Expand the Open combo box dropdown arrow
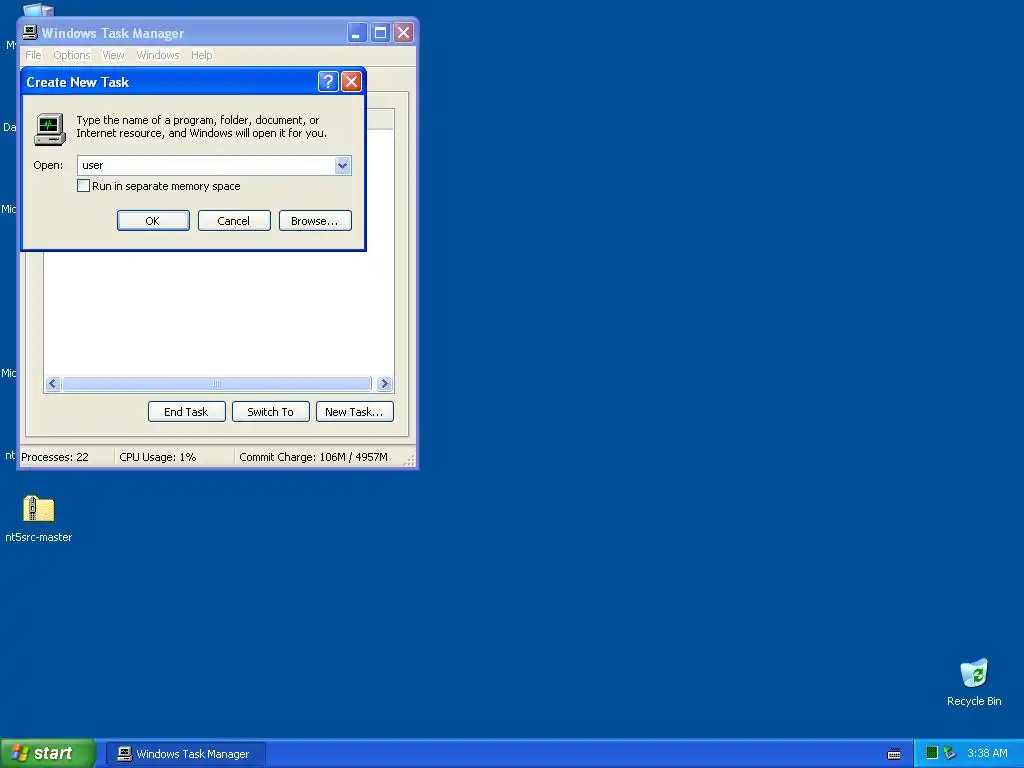Image resolution: width=1024 pixels, height=768 pixels. 342,166
